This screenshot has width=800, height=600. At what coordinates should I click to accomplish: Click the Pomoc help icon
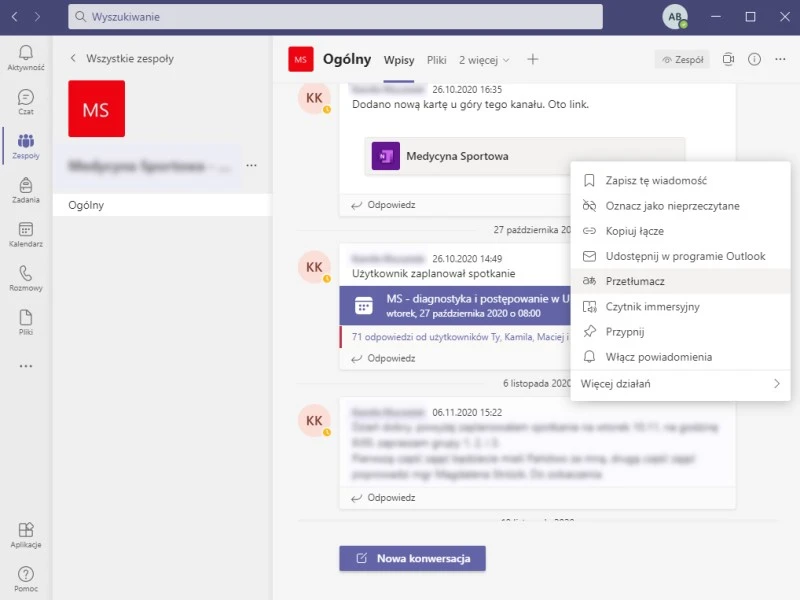pos(26,578)
